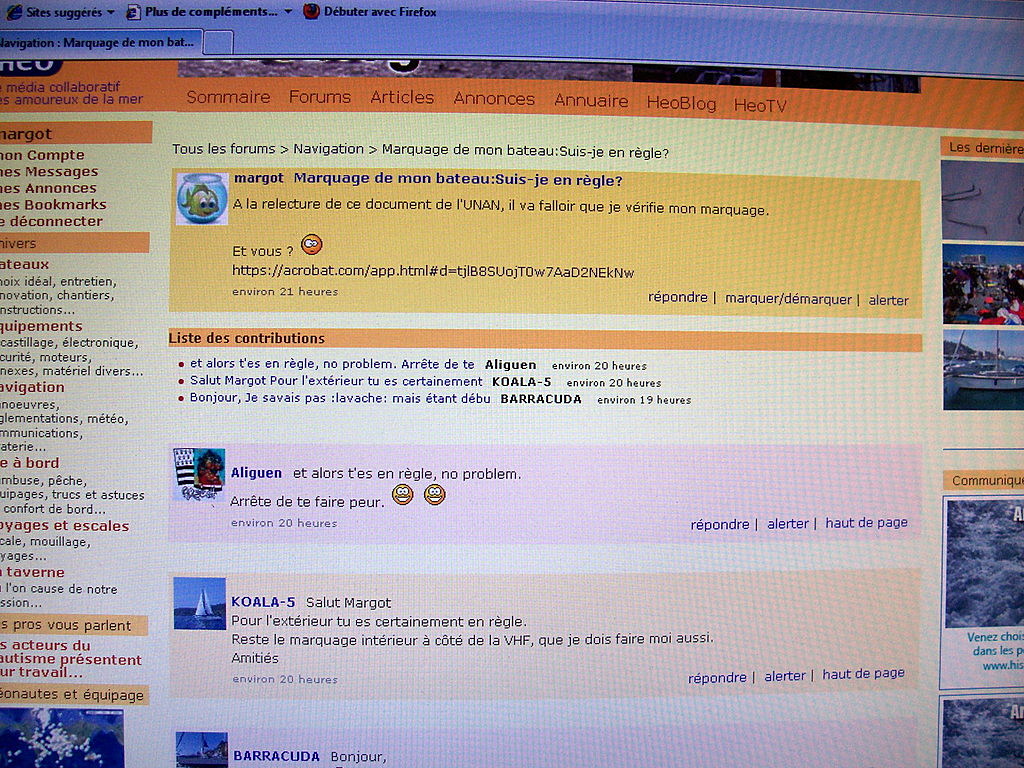The height and width of the screenshot is (768, 1024).
Task: Click Tous les forums breadcrumb
Action: pos(223,149)
